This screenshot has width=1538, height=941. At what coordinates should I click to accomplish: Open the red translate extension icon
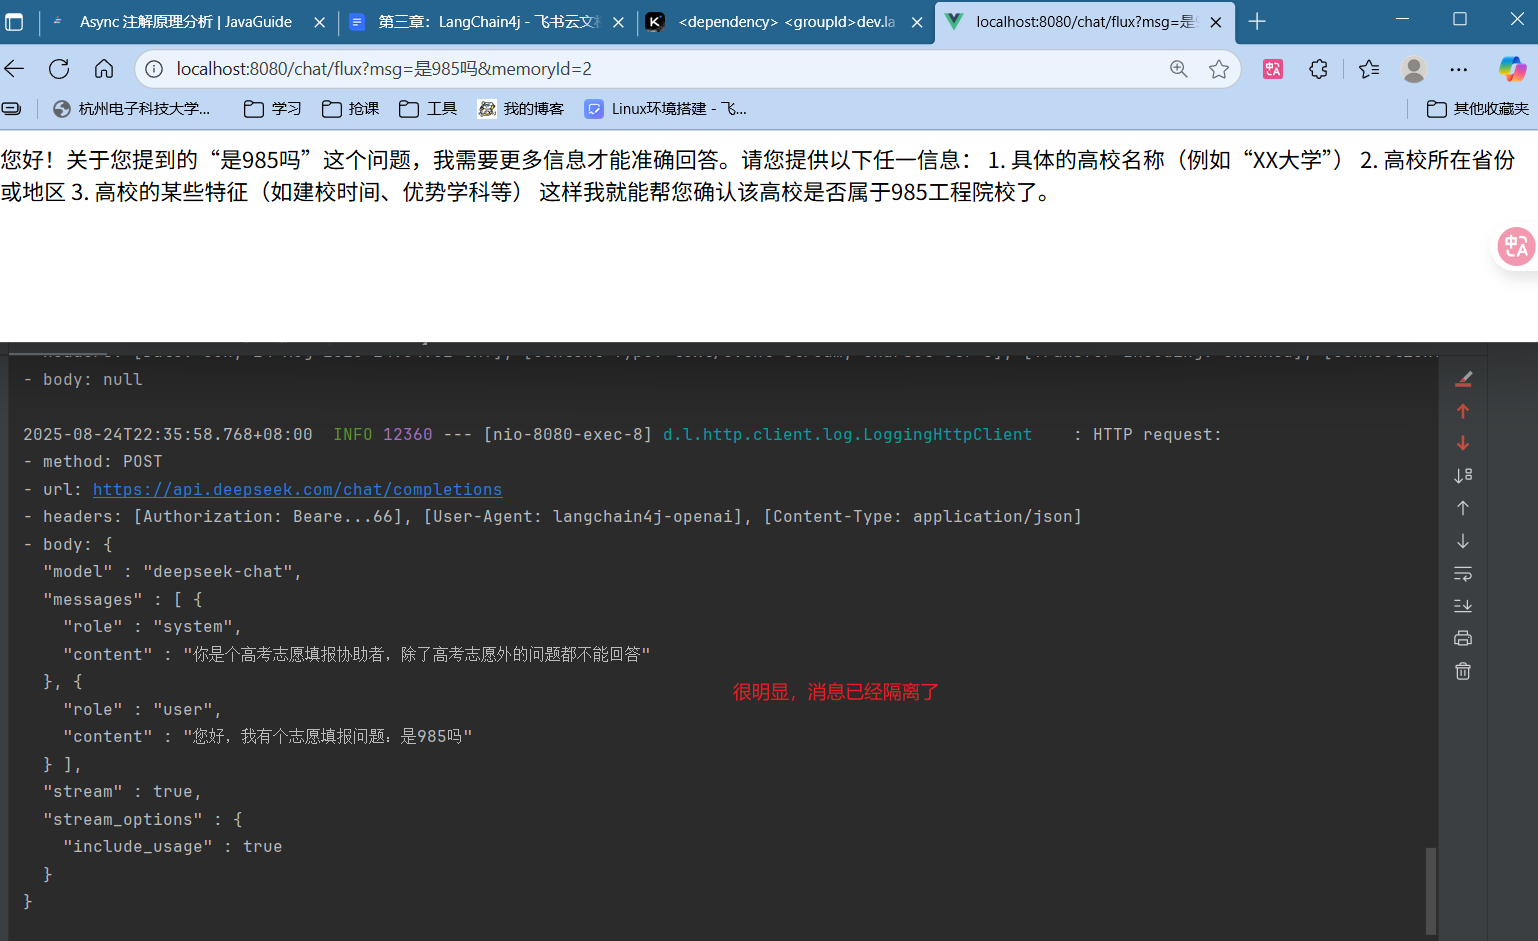(1273, 68)
